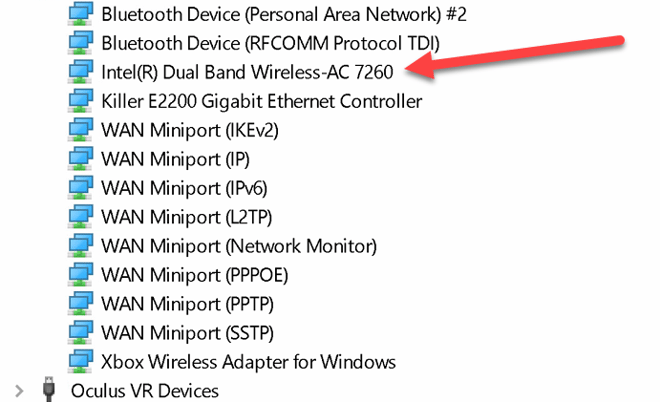
Task: Select WAN Miniport (PPTP) entry
Action: click(x=187, y=304)
